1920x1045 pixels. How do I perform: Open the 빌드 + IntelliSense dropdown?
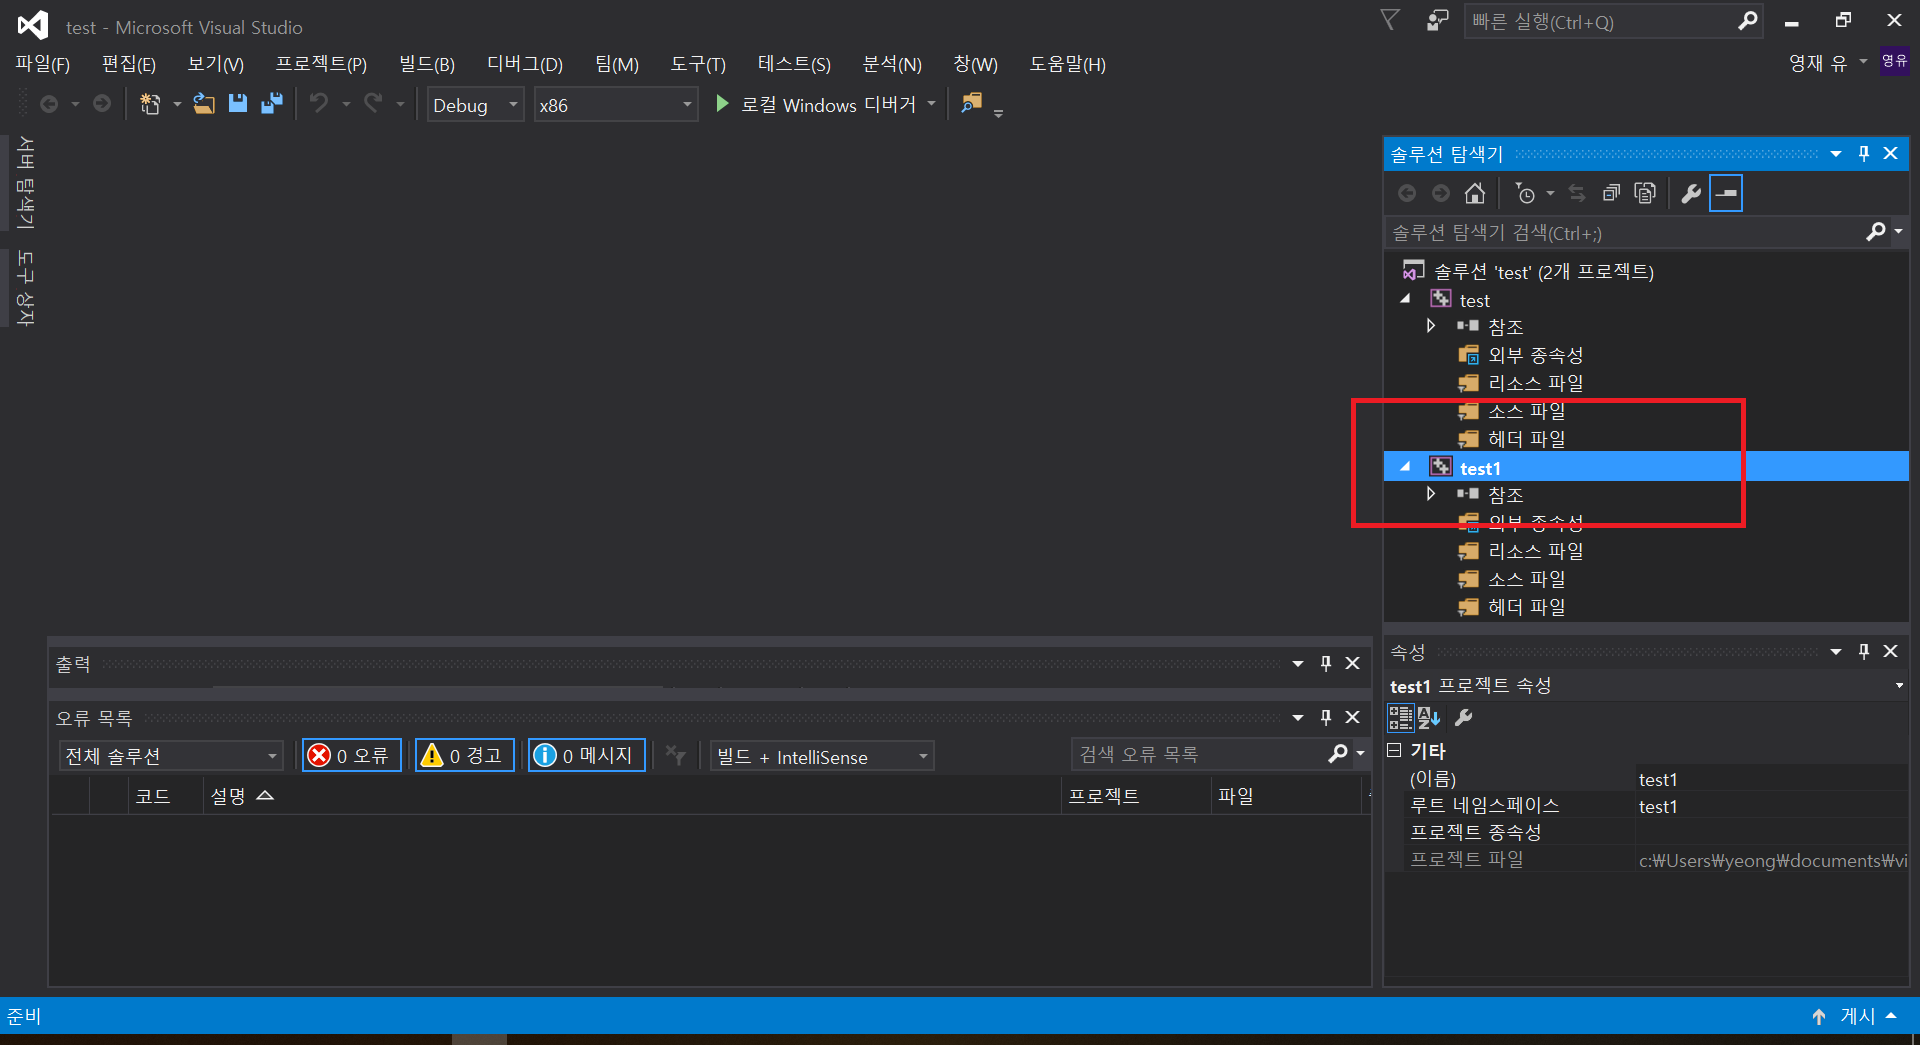pyautogui.click(x=822, y=756)
